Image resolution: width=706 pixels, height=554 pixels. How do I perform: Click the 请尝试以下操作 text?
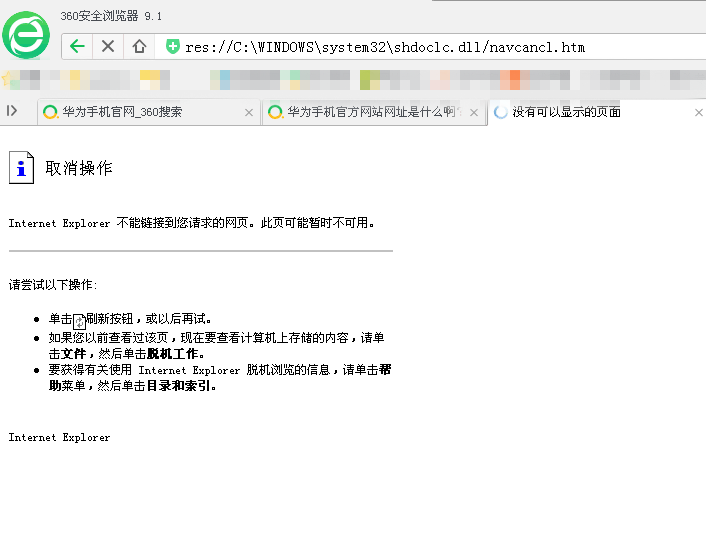click(53, 285)
